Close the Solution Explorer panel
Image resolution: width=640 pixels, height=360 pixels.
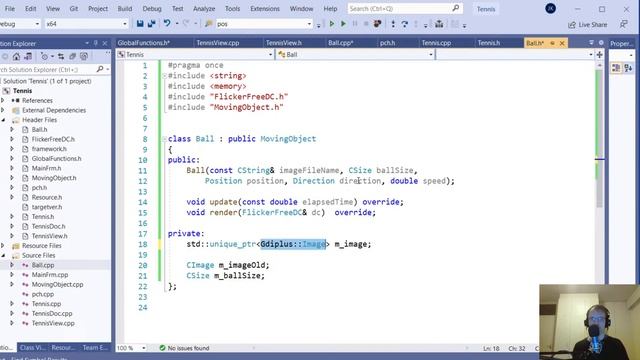(x=105, y=43)
